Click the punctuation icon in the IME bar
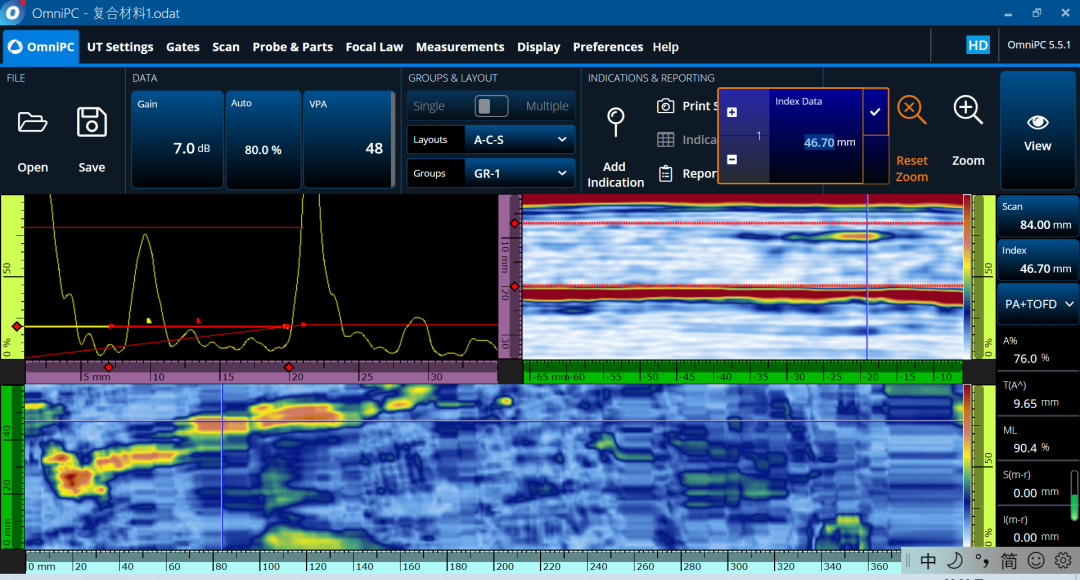Screen dimensions: 1080x580 (x=982, y=561)
